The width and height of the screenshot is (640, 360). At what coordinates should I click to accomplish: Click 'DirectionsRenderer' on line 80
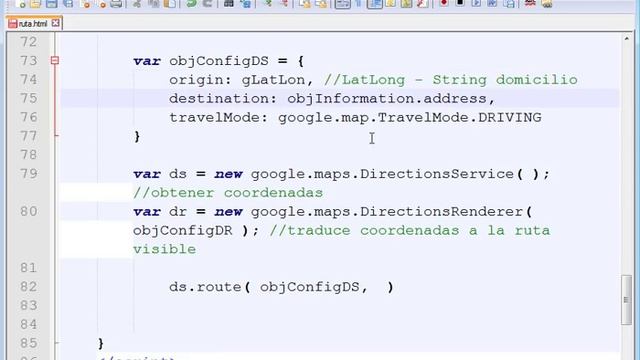pyautogui.click(x=442, y=211)
